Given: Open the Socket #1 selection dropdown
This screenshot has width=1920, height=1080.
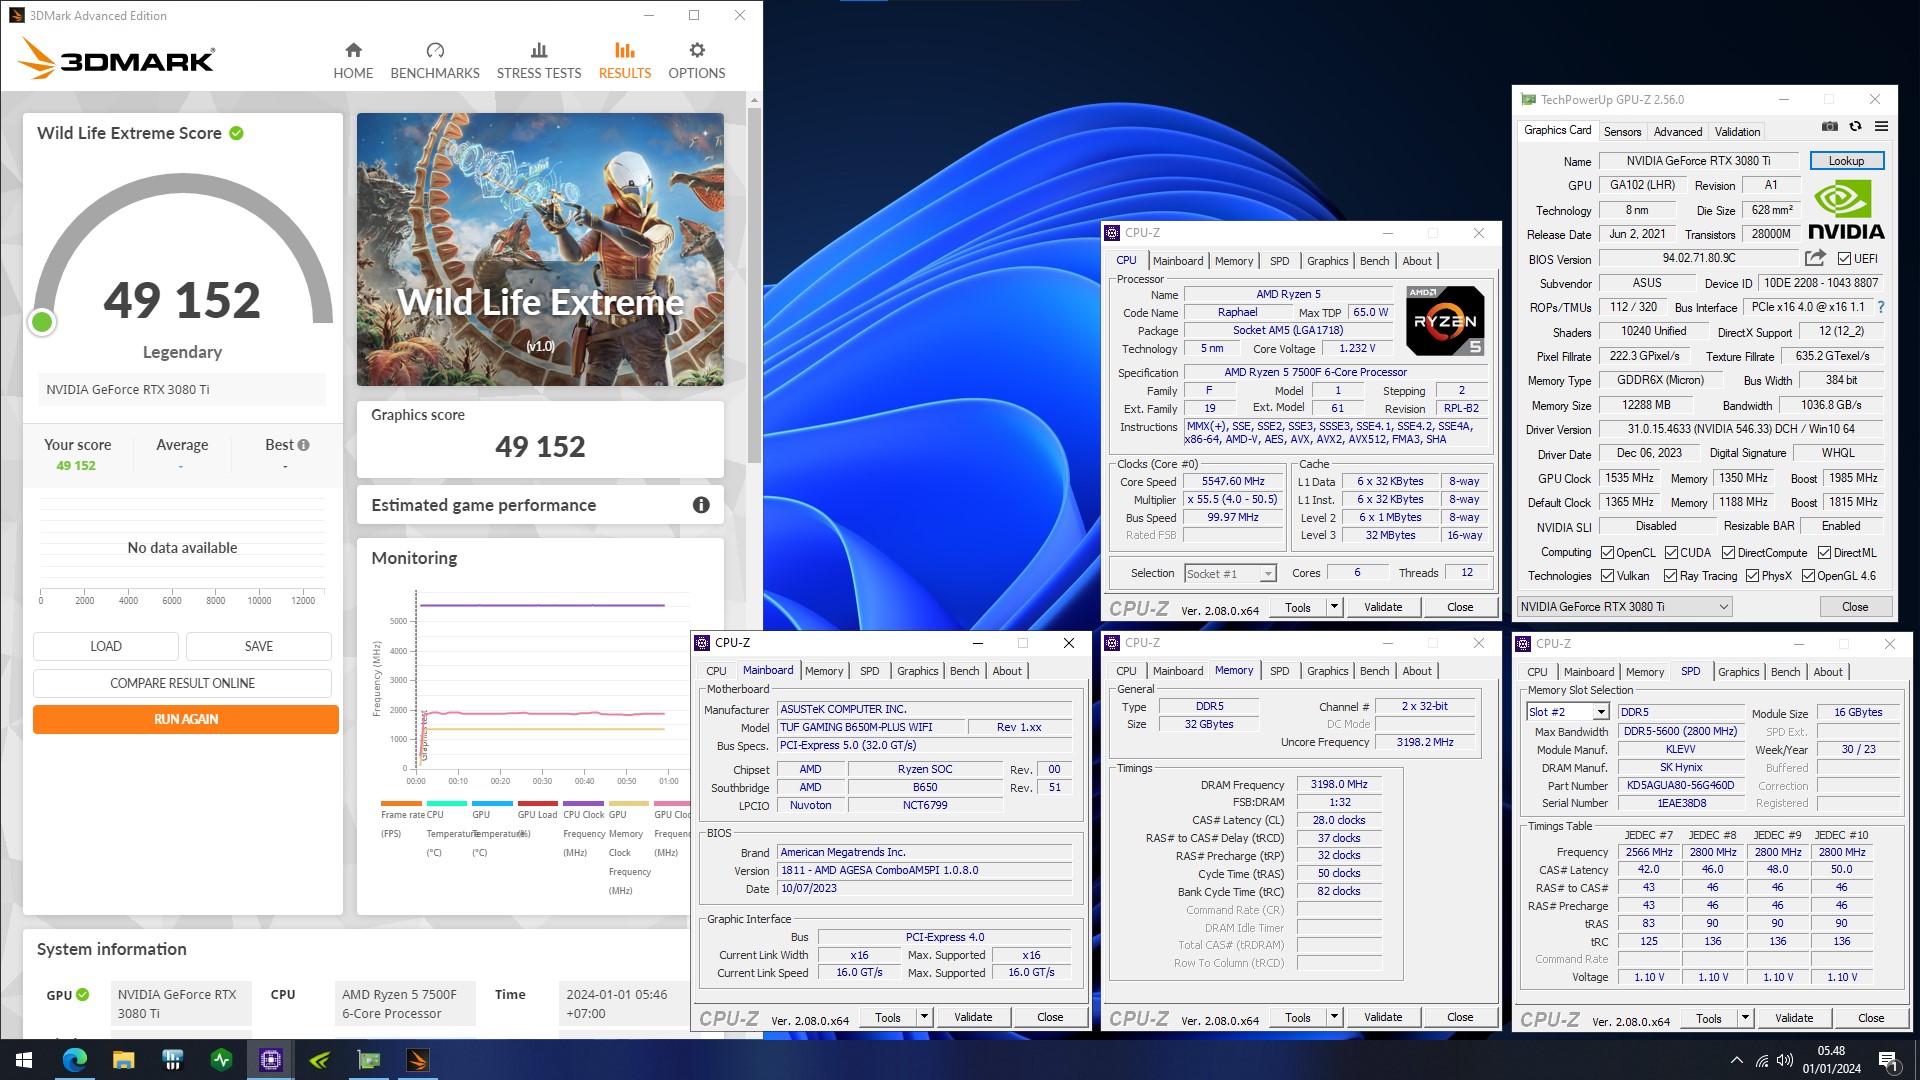Looking at the screenshot, I should pos(1230,574).
